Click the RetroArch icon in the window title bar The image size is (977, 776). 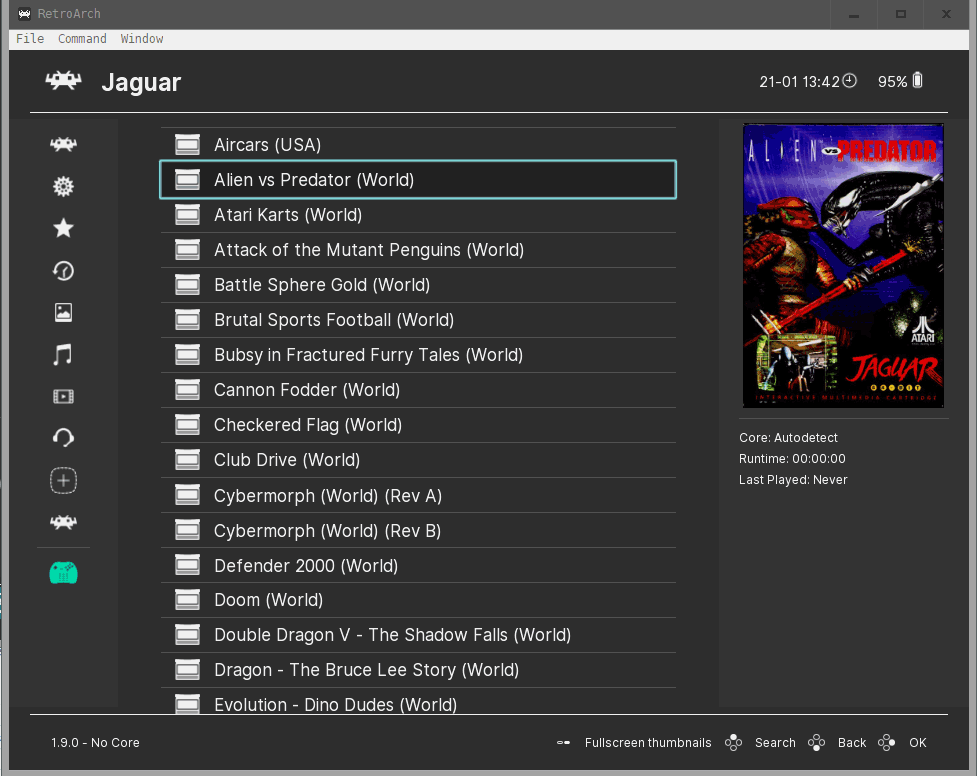24,14
